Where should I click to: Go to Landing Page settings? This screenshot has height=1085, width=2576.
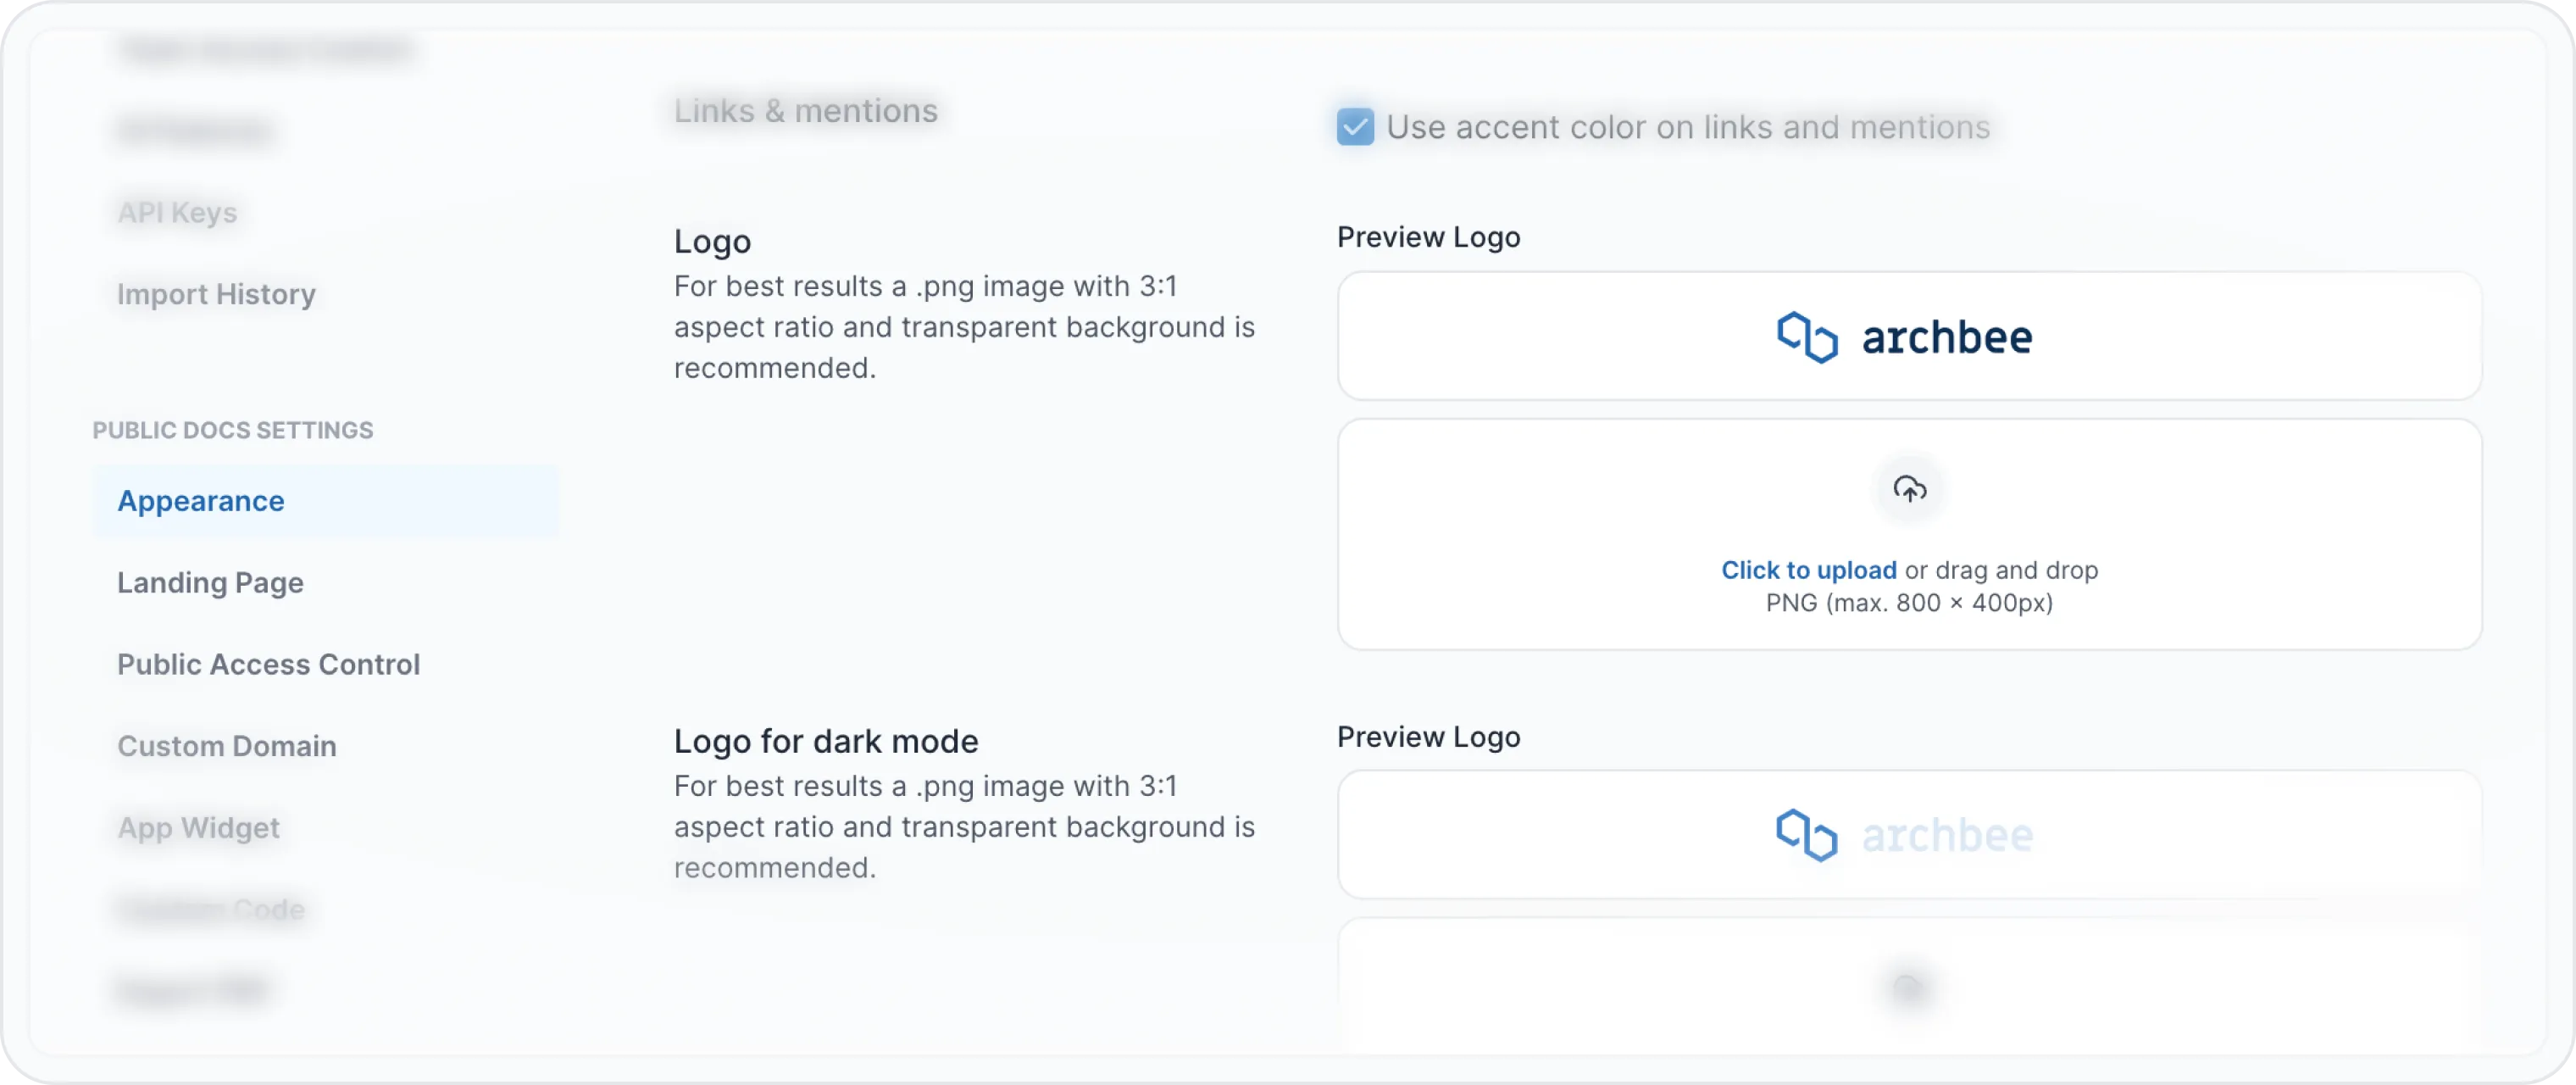tap(210, 583)
